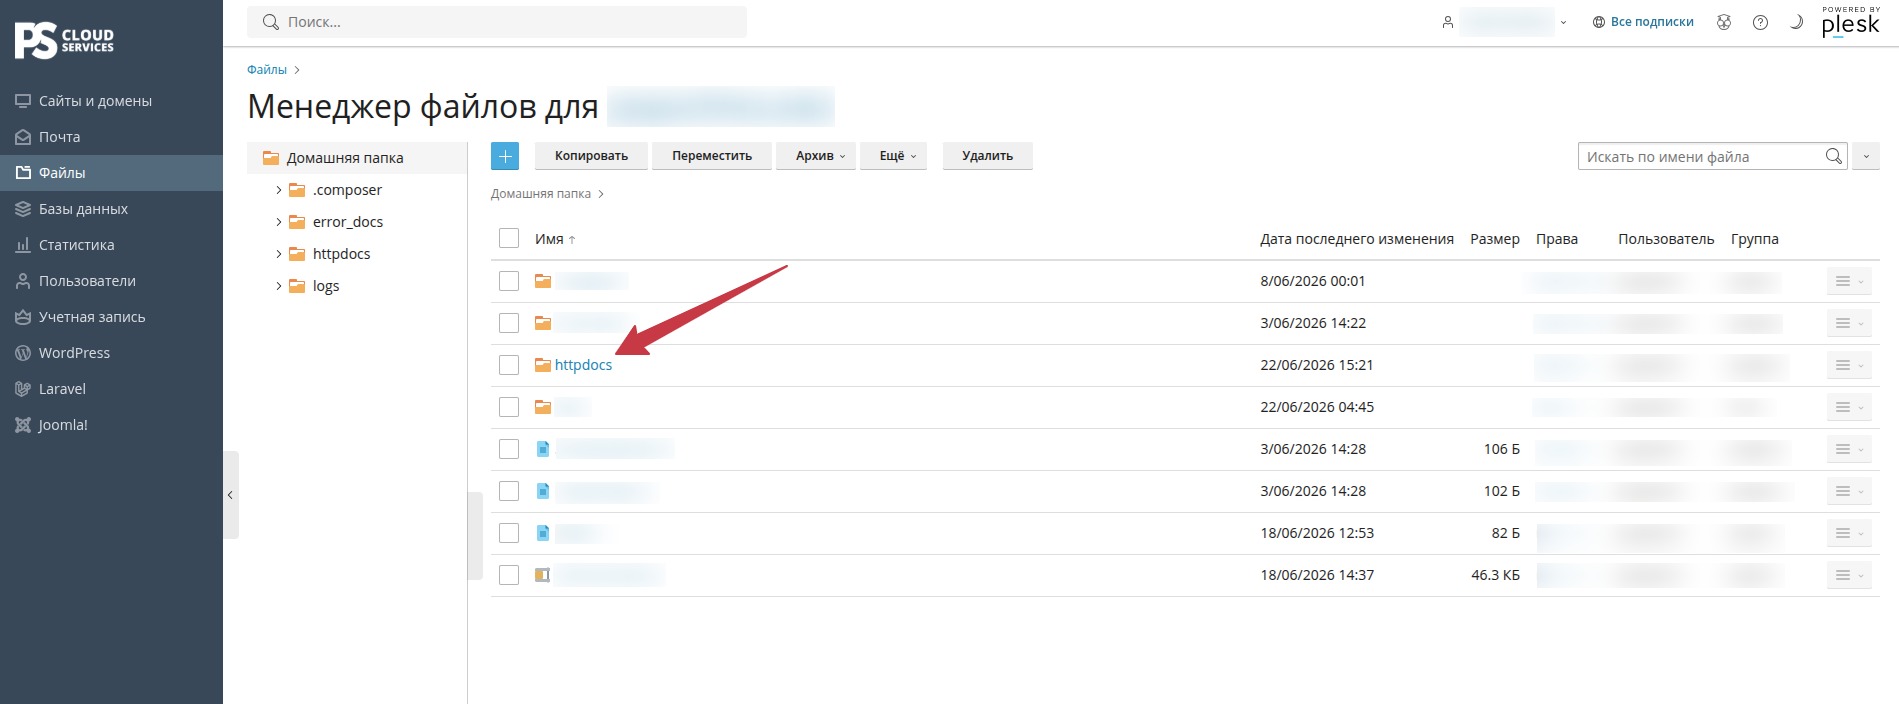
Task: Click the Удалить button
Action: (987, 156)
